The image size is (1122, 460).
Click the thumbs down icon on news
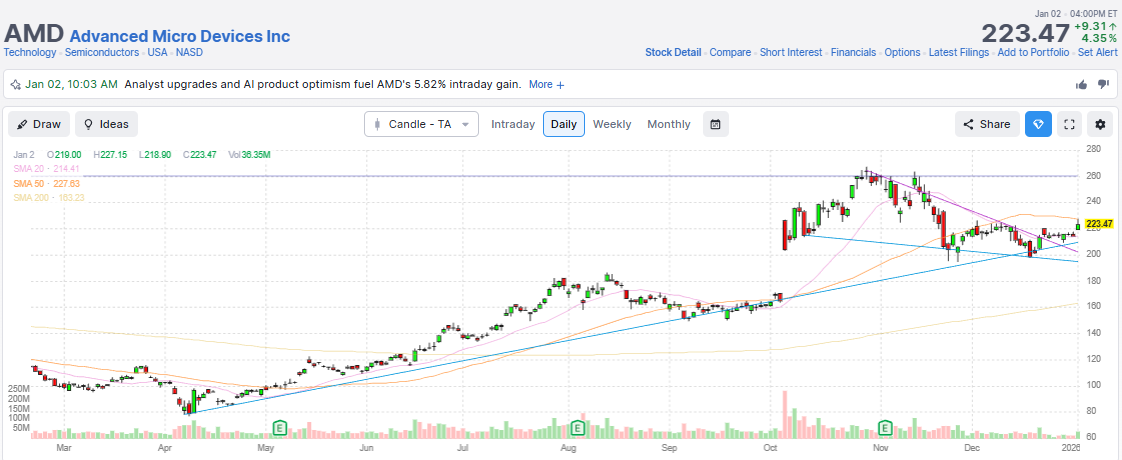1103,84
